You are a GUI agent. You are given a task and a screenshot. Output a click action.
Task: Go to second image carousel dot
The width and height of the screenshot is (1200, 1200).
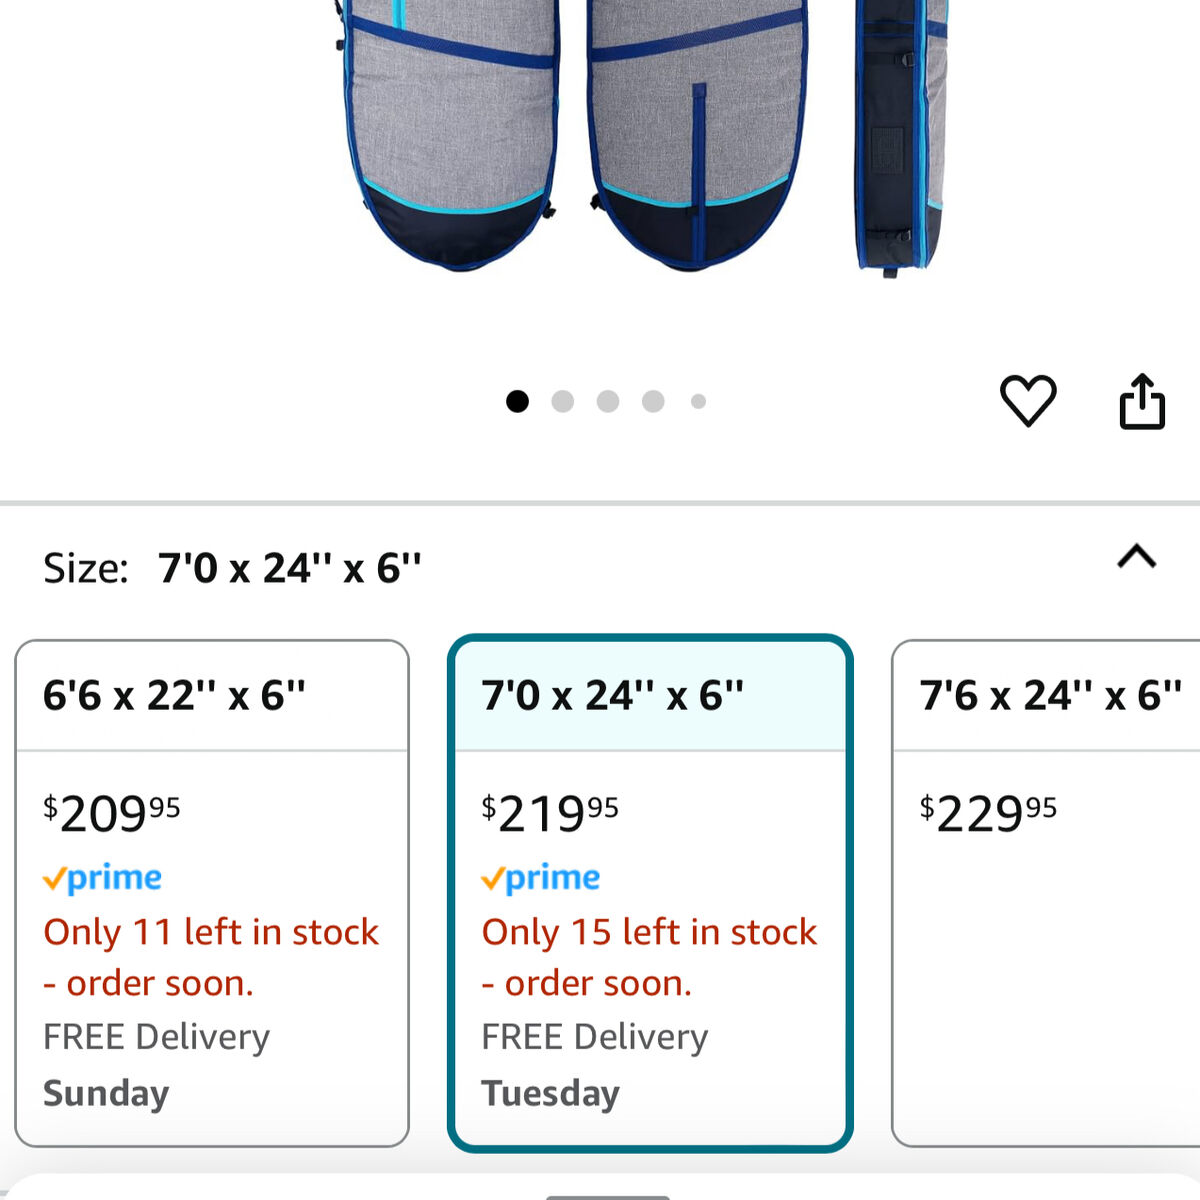click(563, 401)
